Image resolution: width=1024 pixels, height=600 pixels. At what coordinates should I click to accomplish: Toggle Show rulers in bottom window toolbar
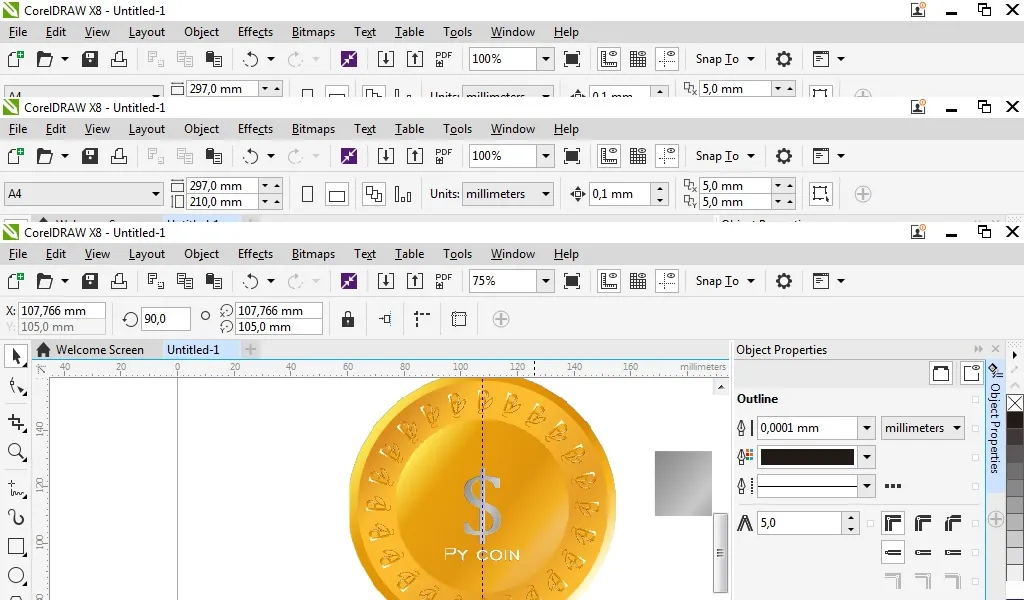point(609,281)
